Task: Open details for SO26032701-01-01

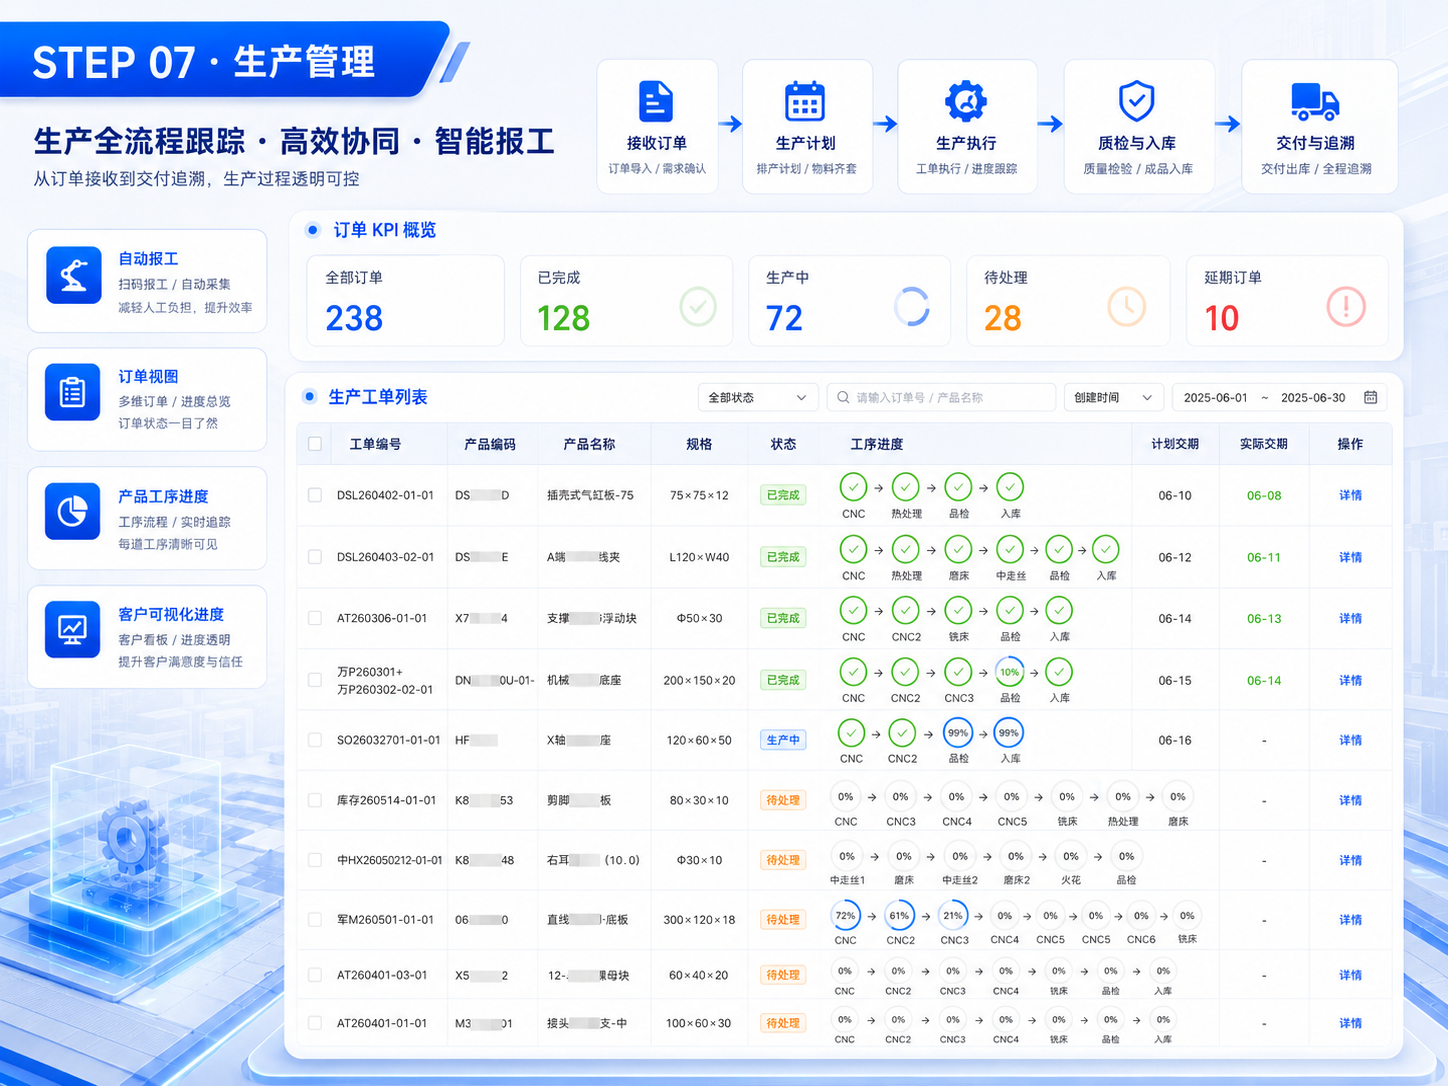Action: [1350, 740]
